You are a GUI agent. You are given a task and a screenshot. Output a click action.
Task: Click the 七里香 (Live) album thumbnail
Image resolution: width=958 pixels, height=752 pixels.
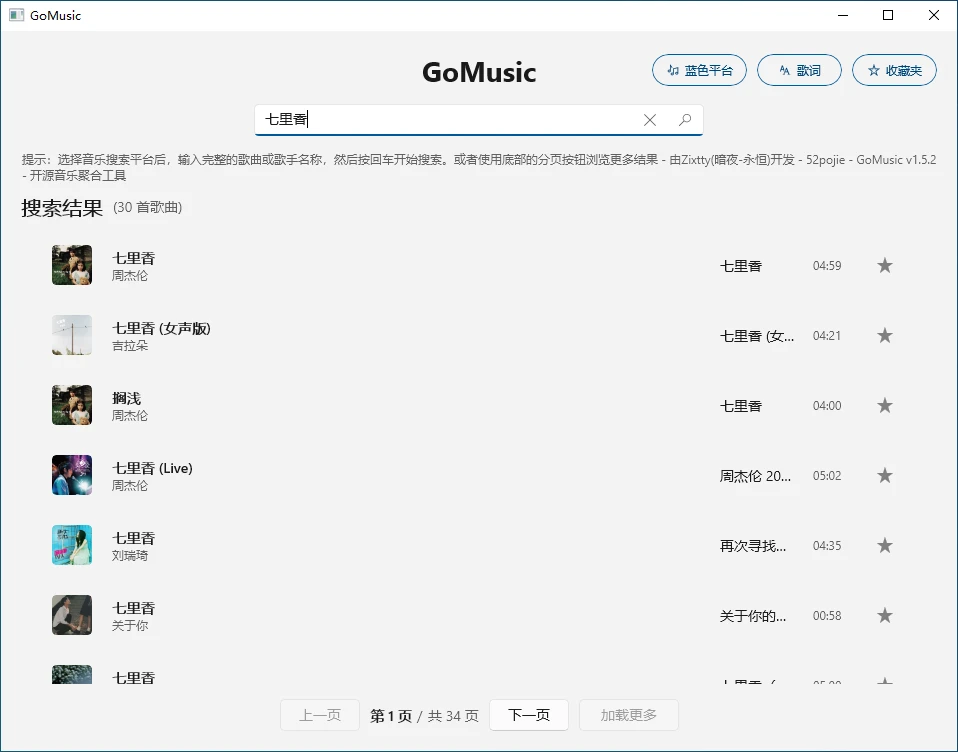click(72, 475)
